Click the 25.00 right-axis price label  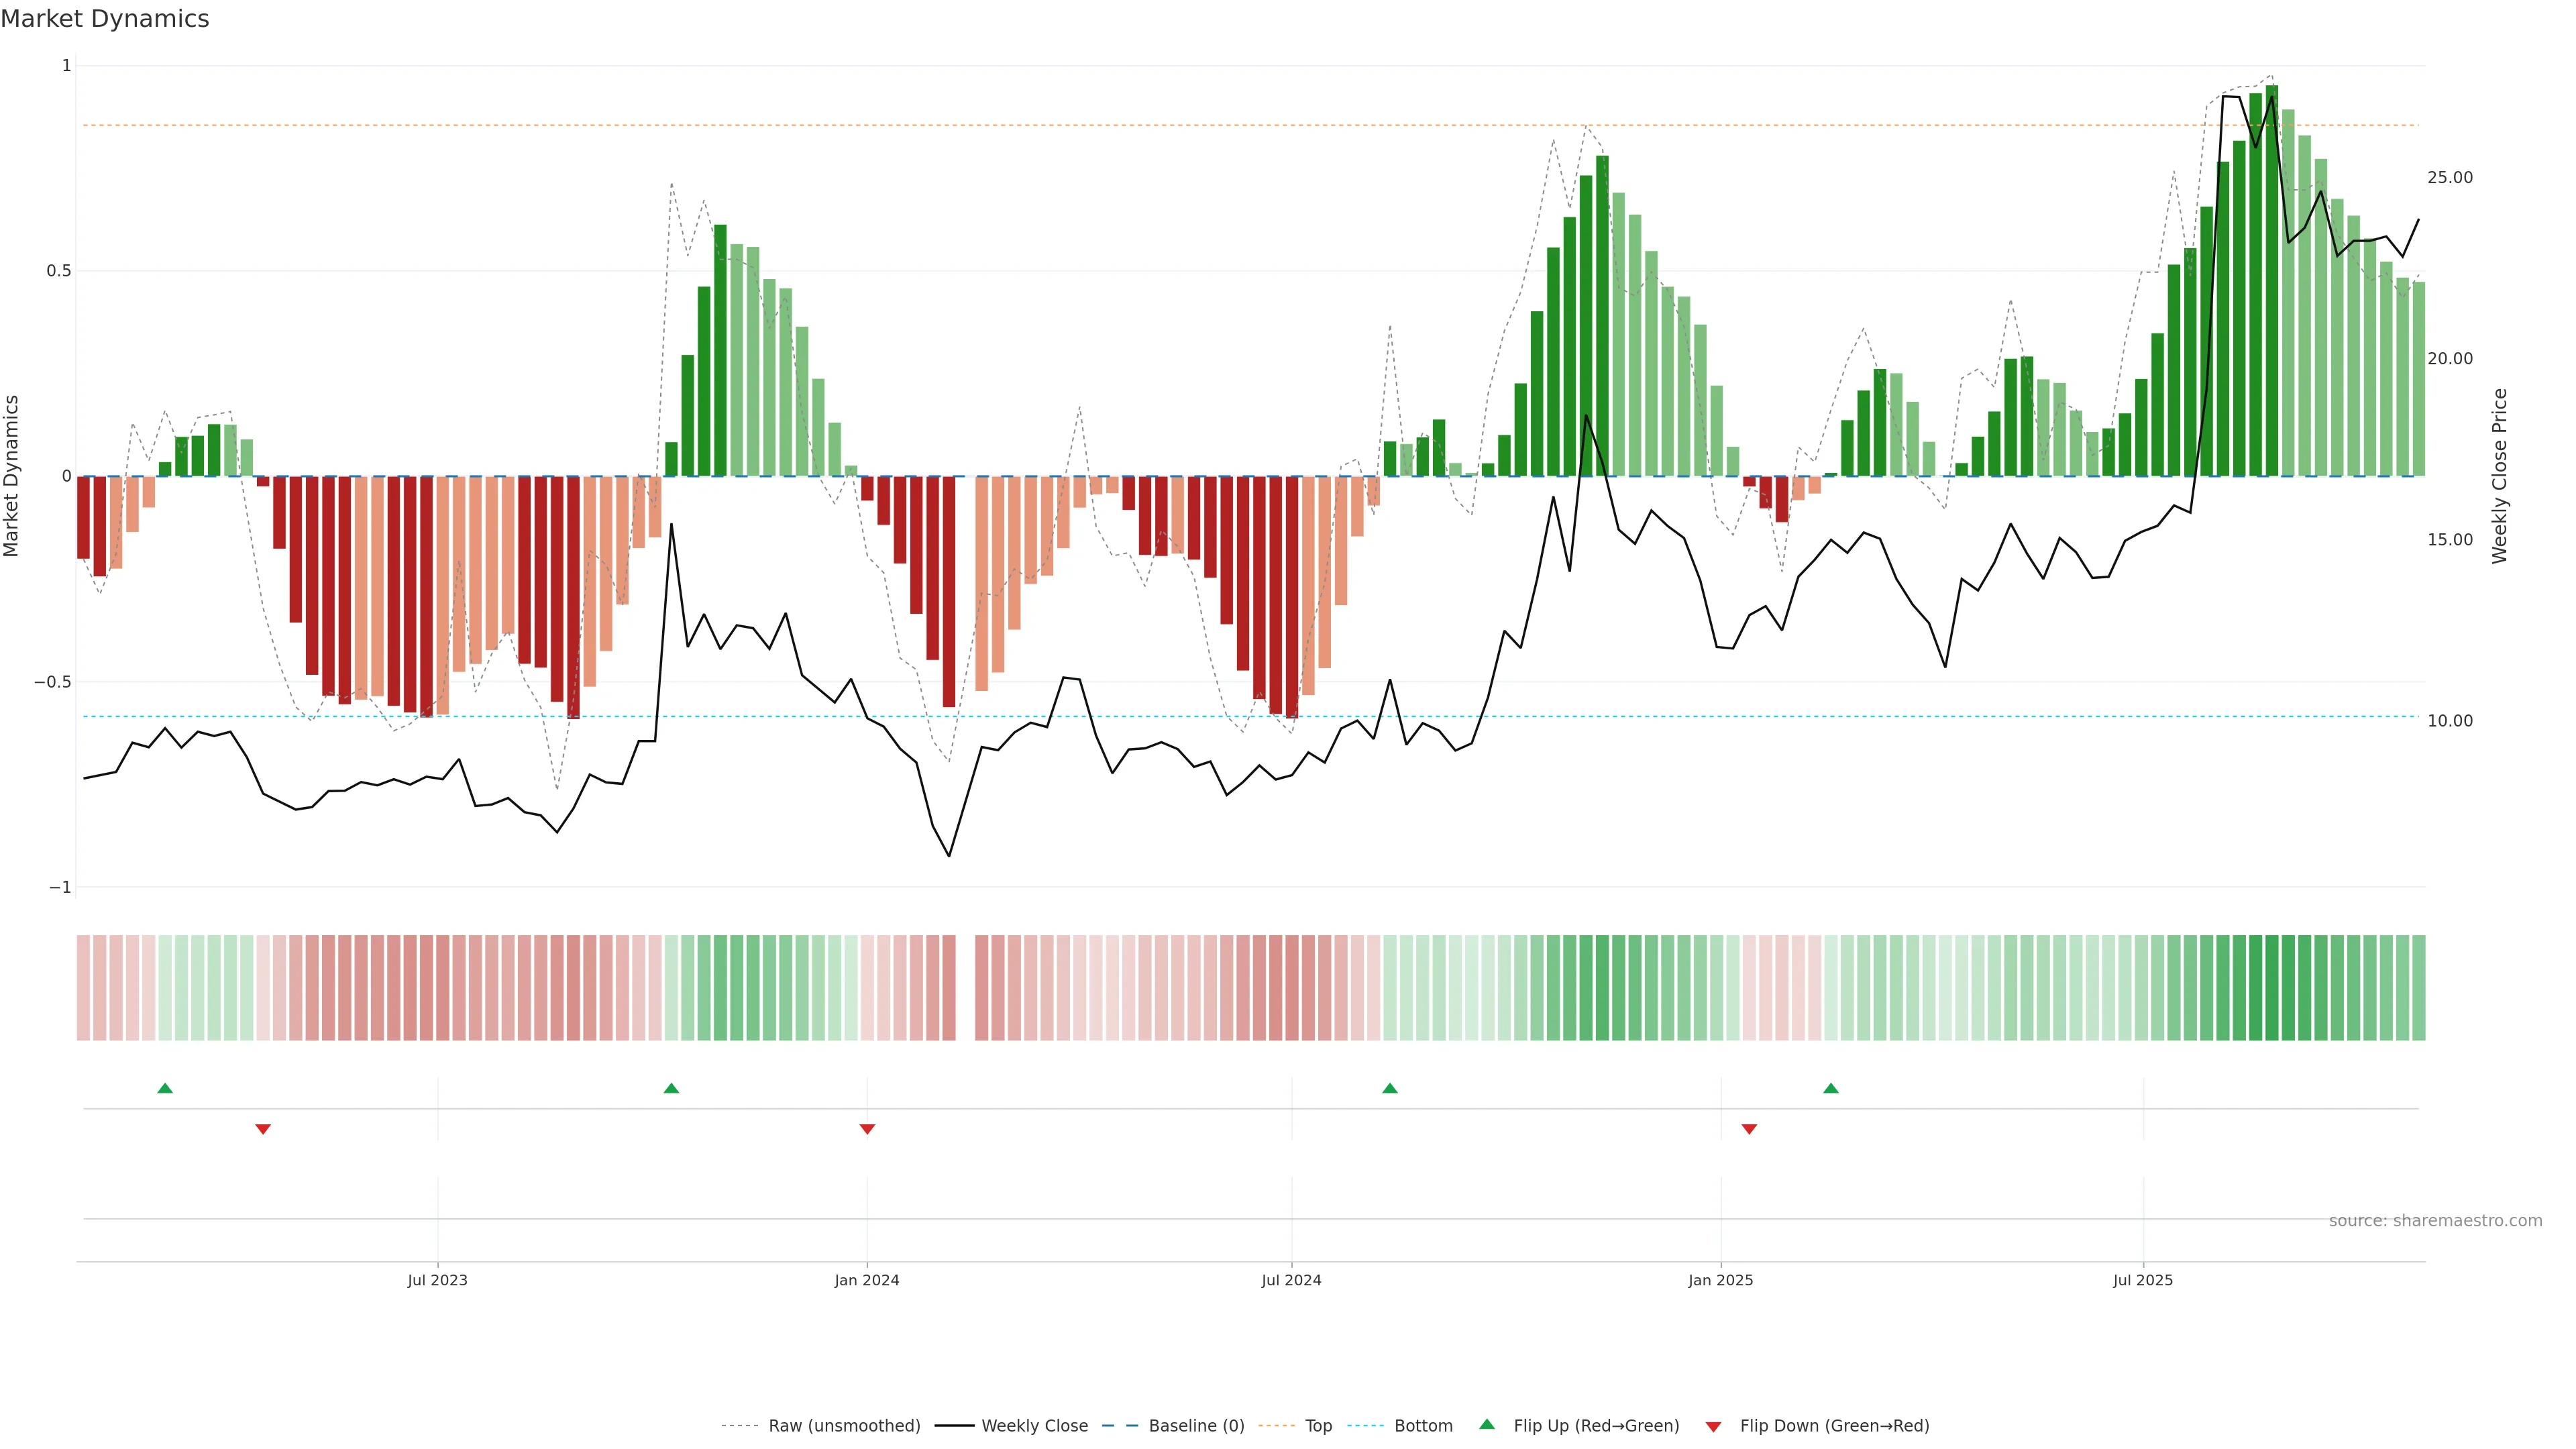2449,178
